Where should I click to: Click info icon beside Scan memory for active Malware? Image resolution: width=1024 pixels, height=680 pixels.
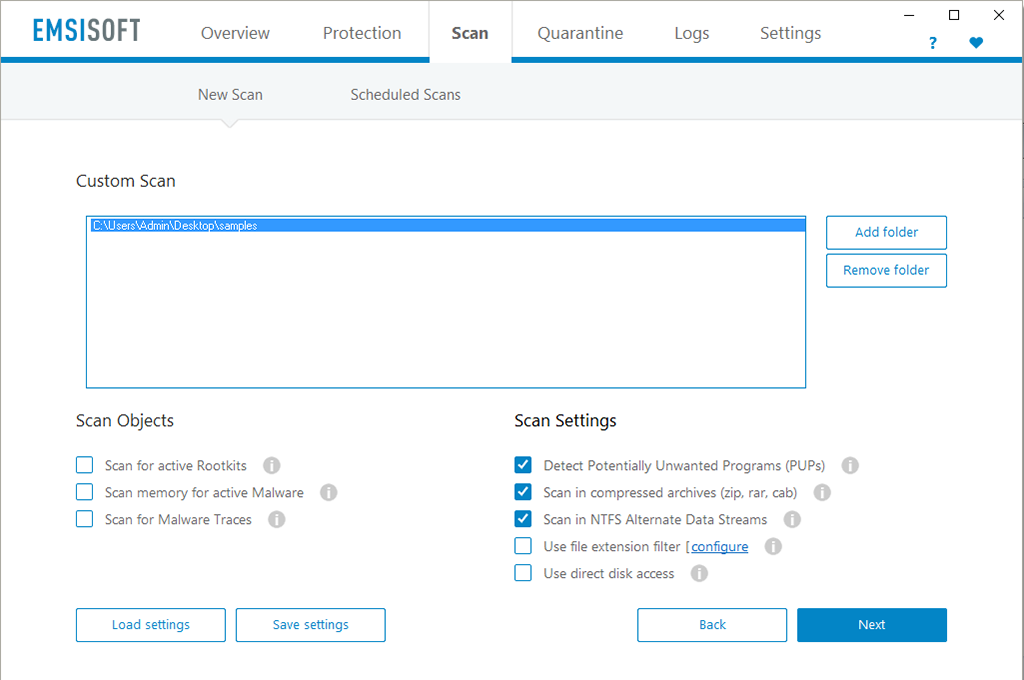(x=328, y=492)
